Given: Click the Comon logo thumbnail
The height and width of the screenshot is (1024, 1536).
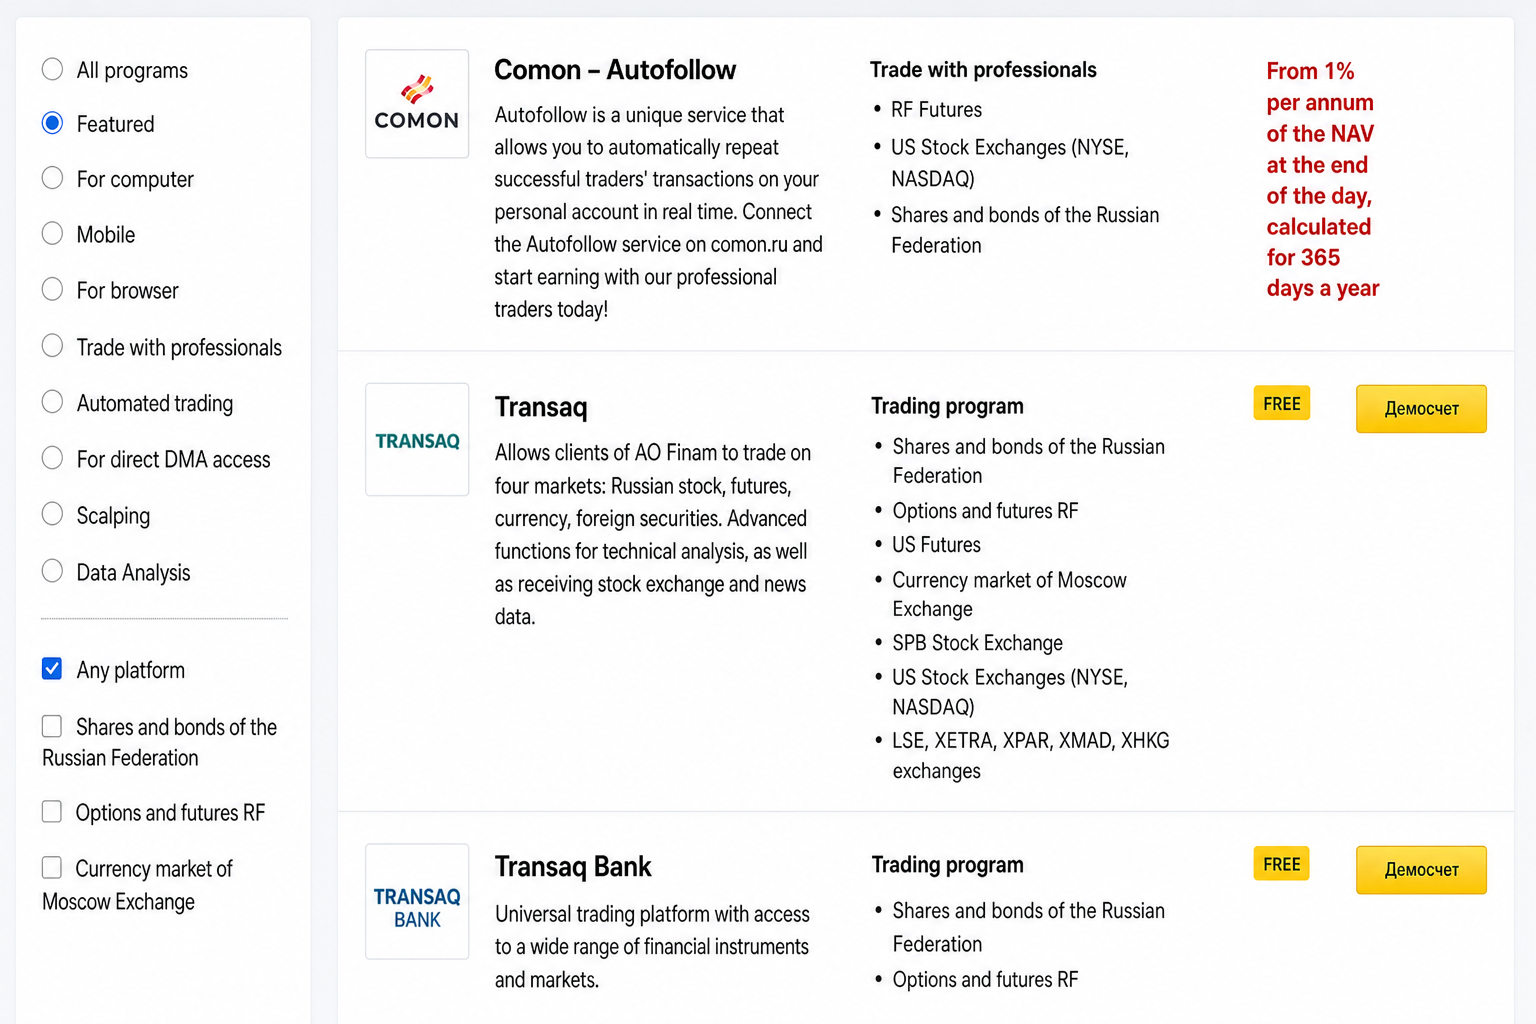Looking at the screenshot, I should pos(417,104).
